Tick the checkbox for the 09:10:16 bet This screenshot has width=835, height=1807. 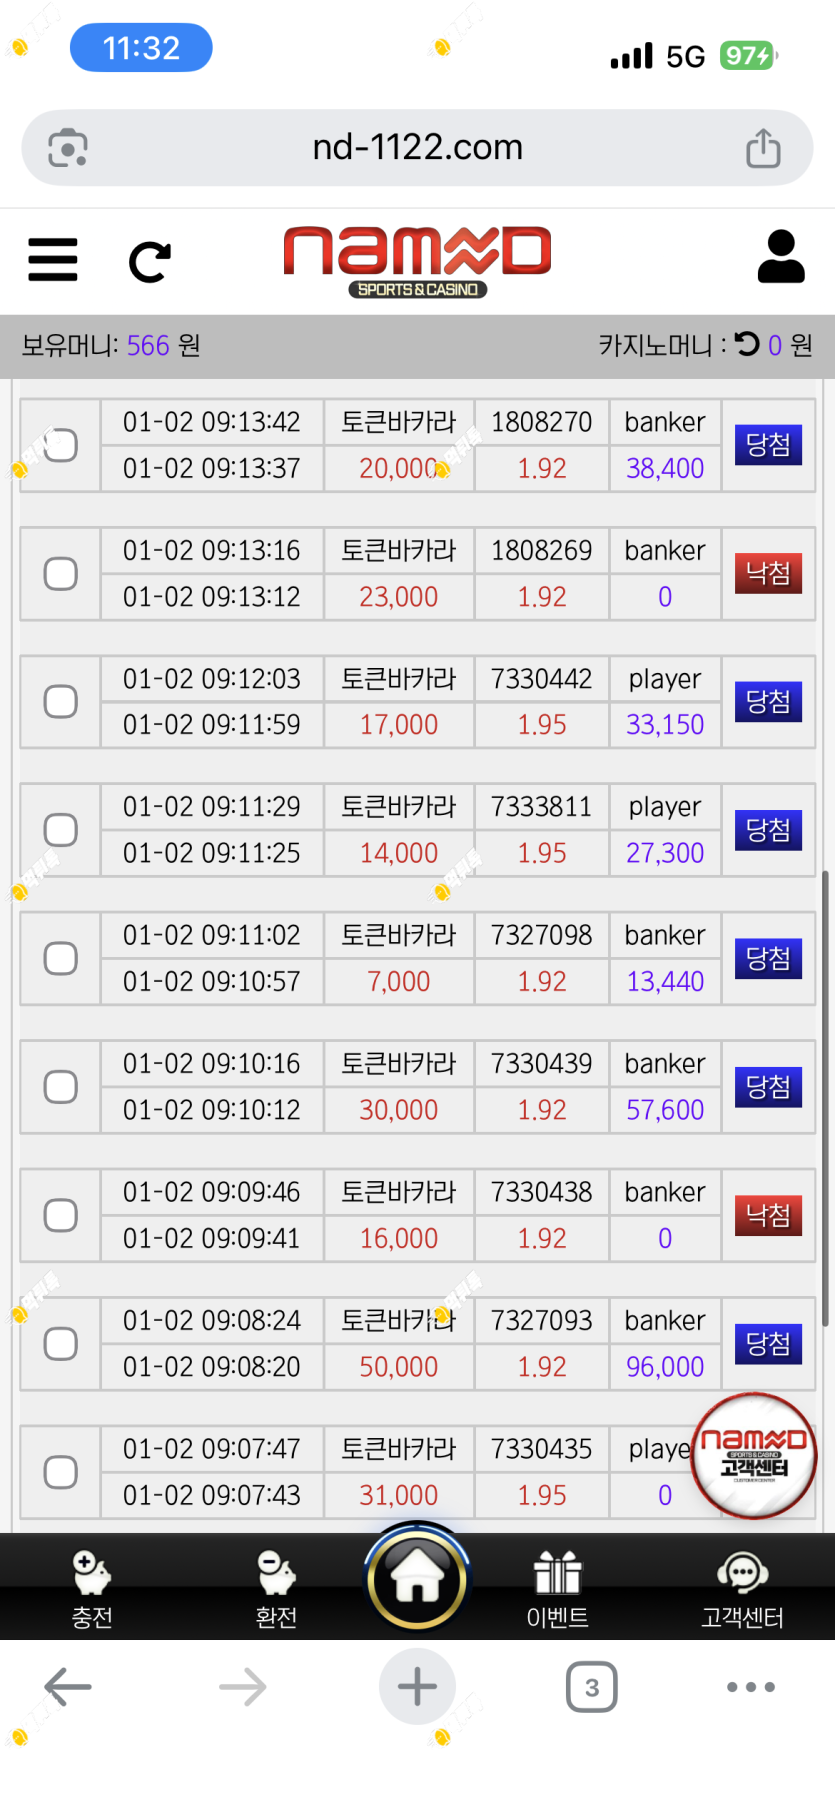[x=61, y=1087]
